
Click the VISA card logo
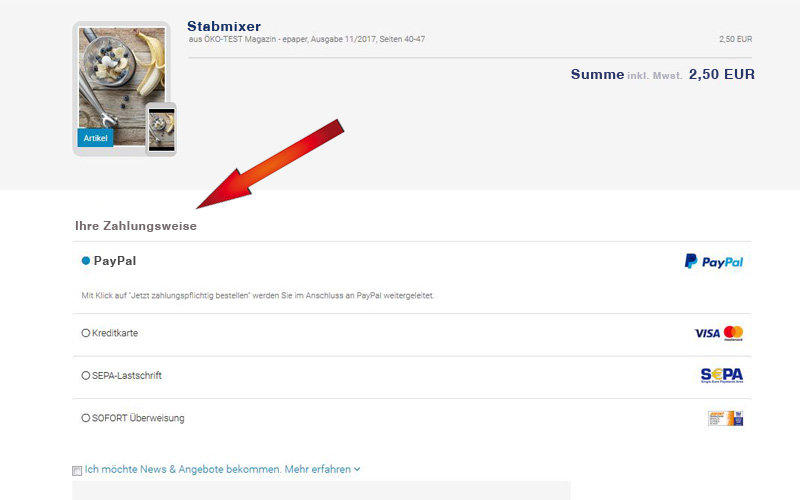[x=707, y=334]
